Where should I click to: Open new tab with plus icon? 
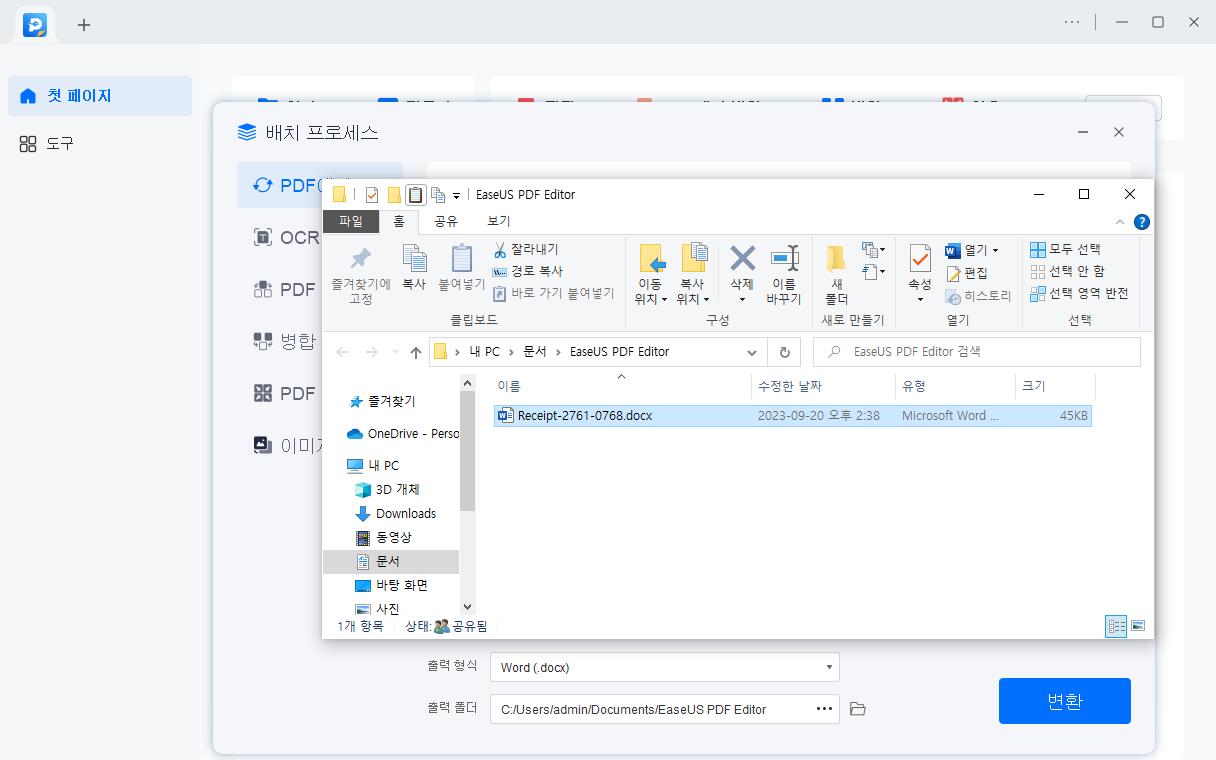click(x=84, y=25)
